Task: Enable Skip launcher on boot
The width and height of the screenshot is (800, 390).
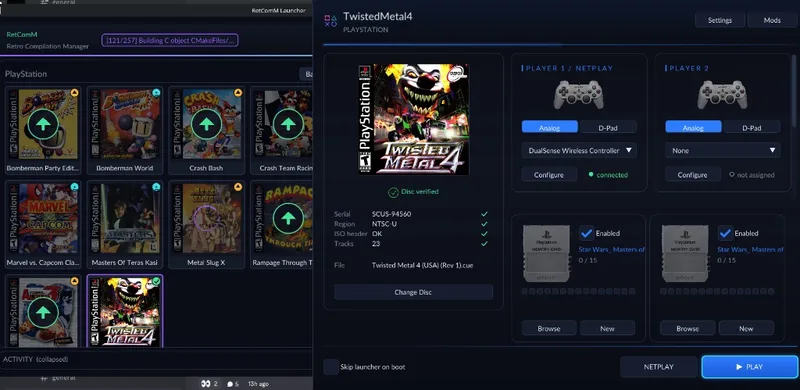Action: pos(331,367)
